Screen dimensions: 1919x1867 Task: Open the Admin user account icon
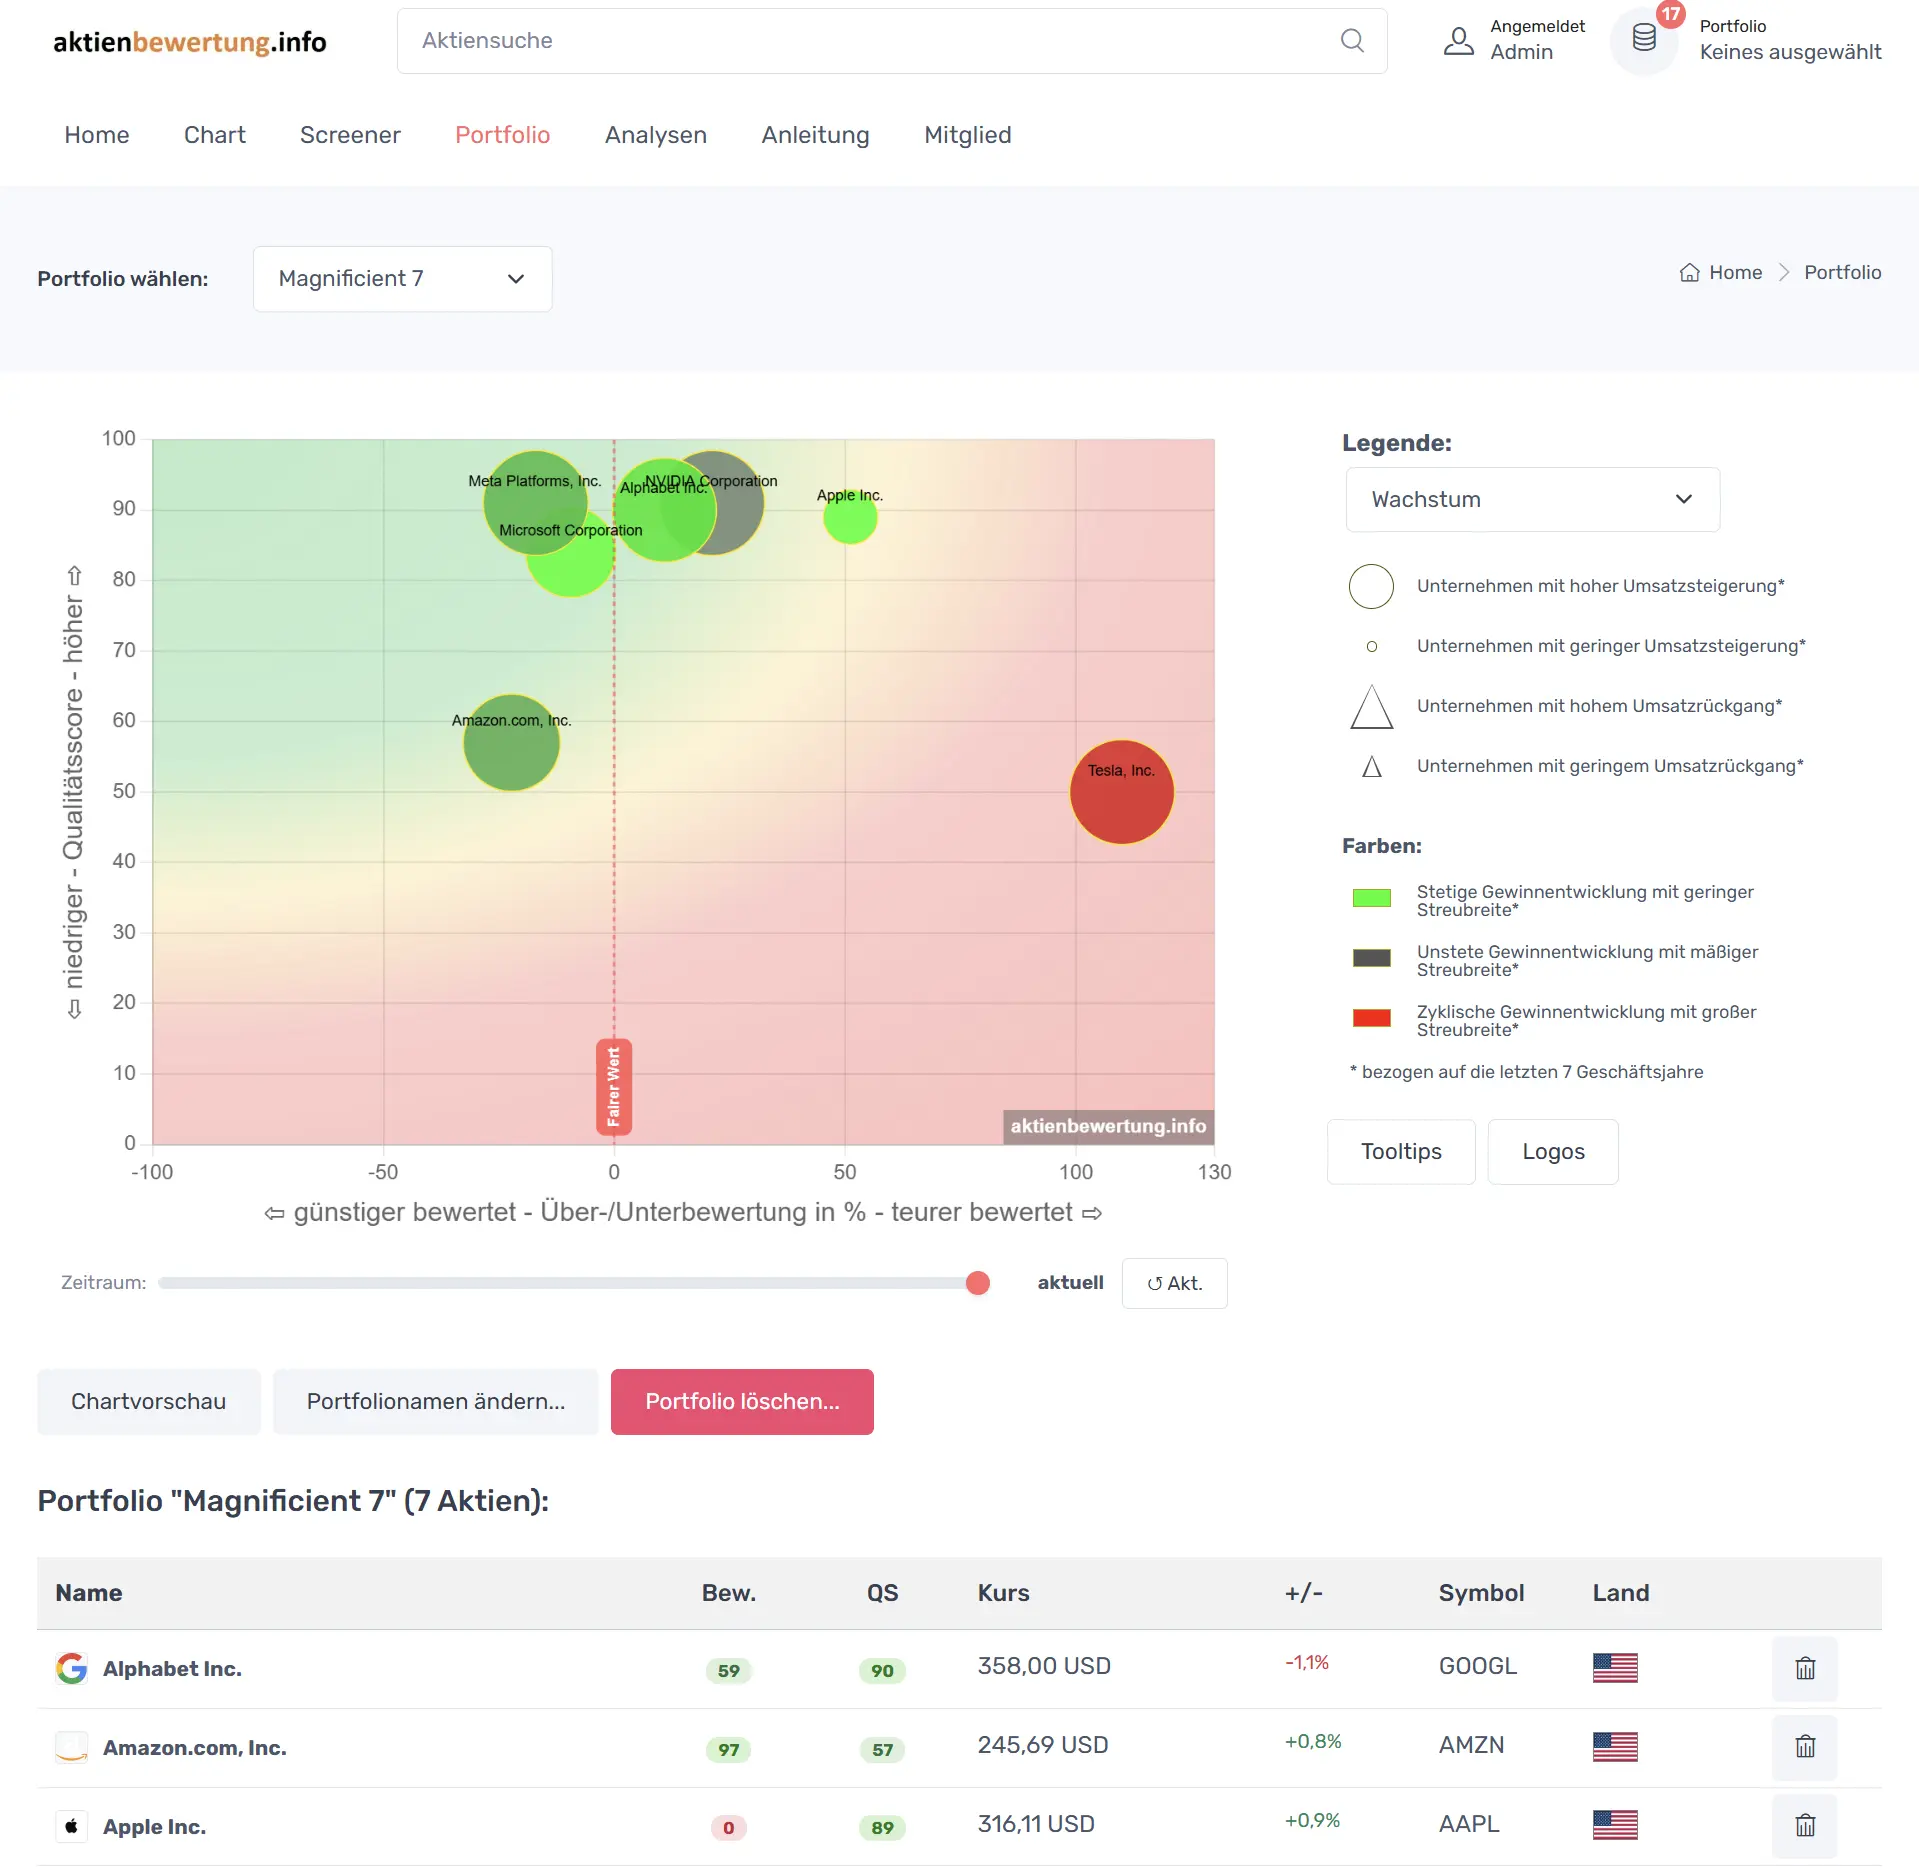point(1459,40)
